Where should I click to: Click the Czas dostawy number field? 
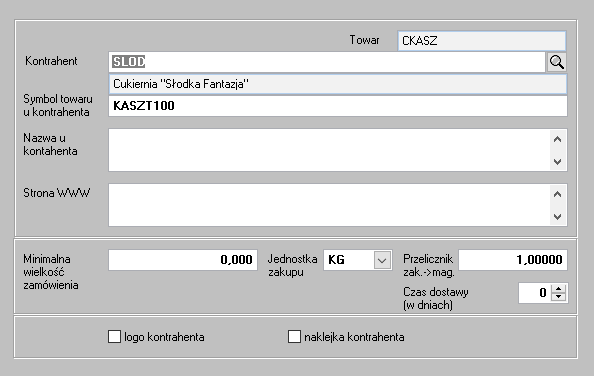pyautogui.click(x=535, y=293)
